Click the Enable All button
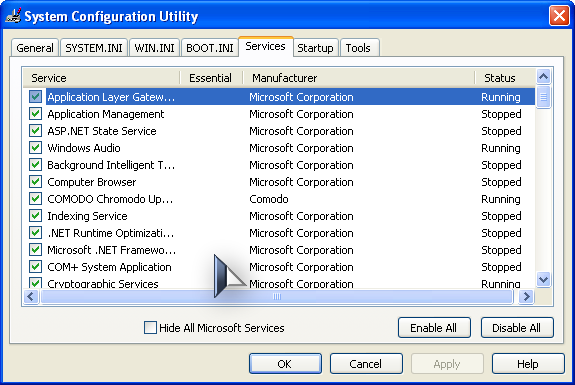The width and height of the screenshot is (575, 385). coord(434,327)
